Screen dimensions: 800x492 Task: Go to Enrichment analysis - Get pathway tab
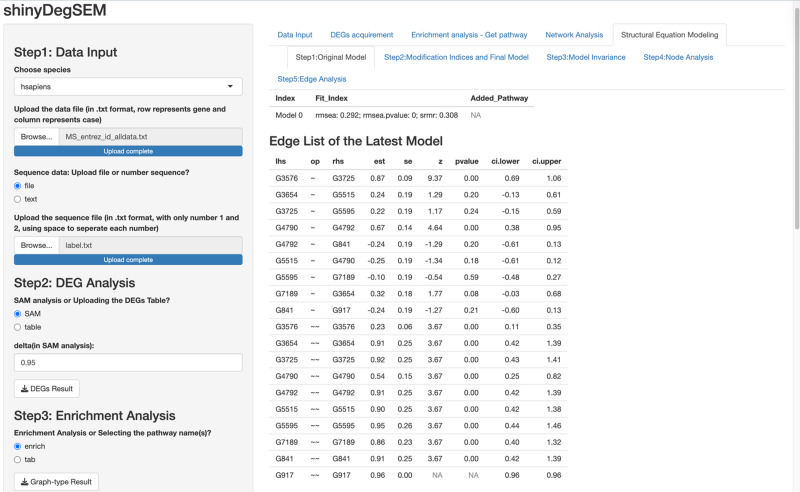tap(469, 35)
